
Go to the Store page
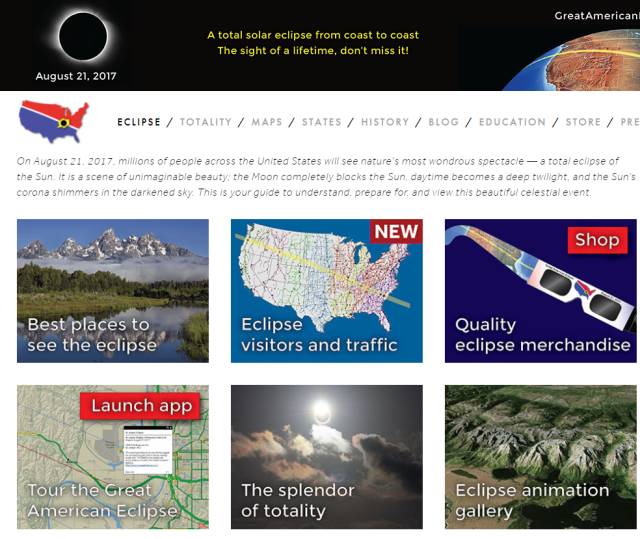pos(583,122)
